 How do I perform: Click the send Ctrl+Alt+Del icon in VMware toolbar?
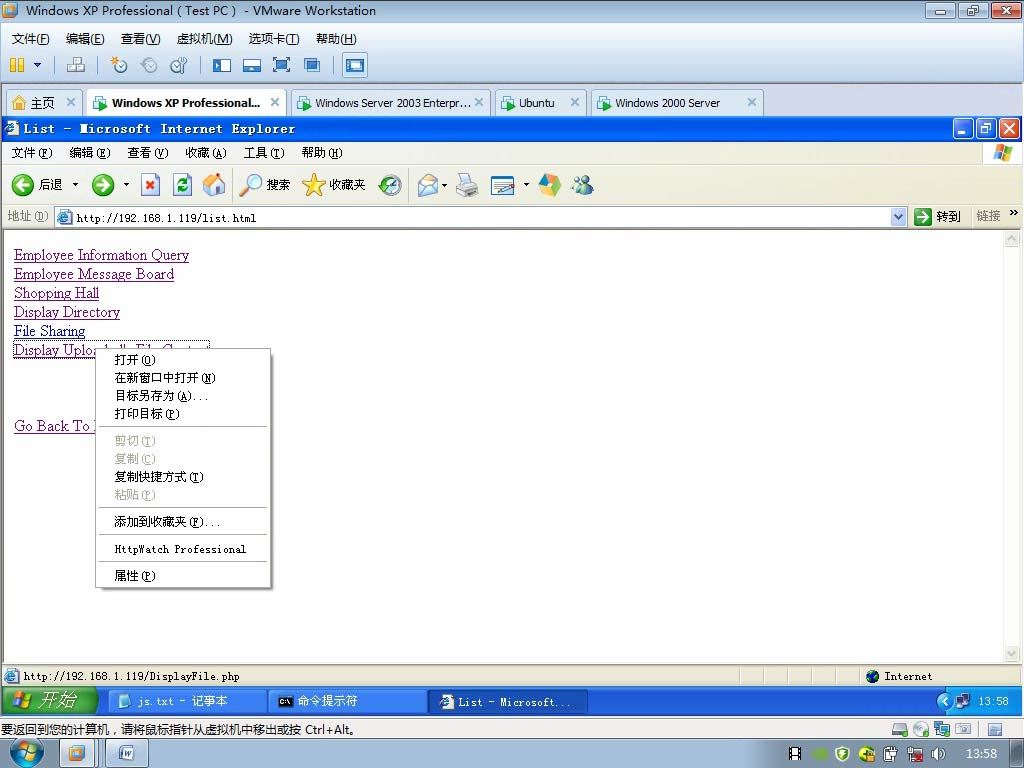tap(76, 65)
